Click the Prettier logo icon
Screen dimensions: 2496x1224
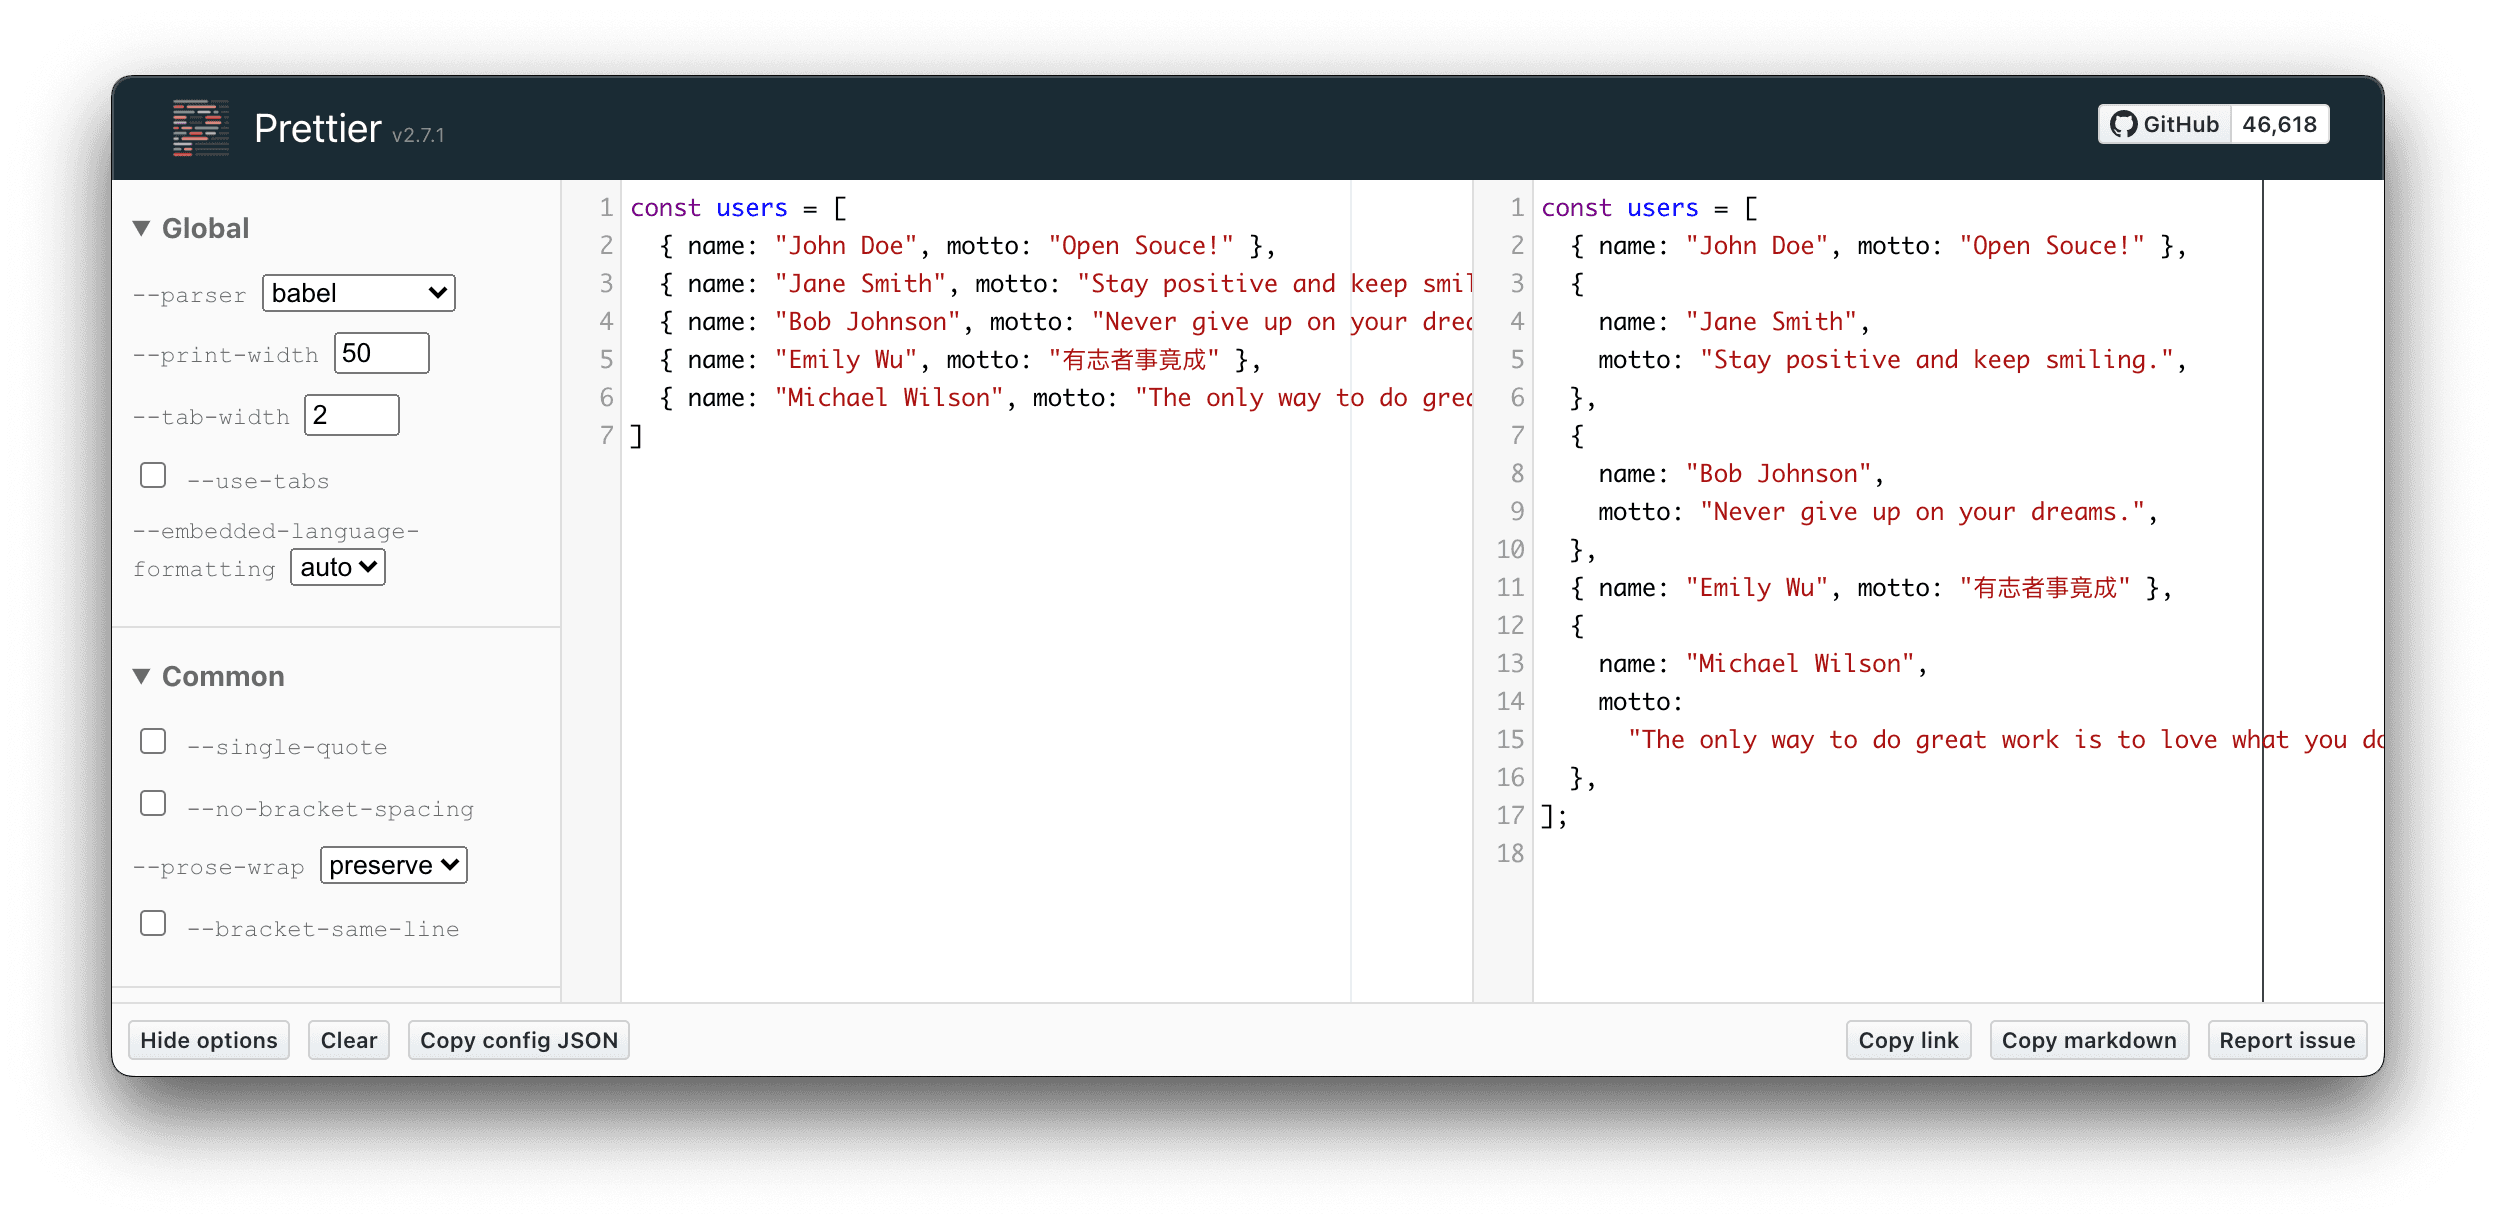tap(200, 128)
